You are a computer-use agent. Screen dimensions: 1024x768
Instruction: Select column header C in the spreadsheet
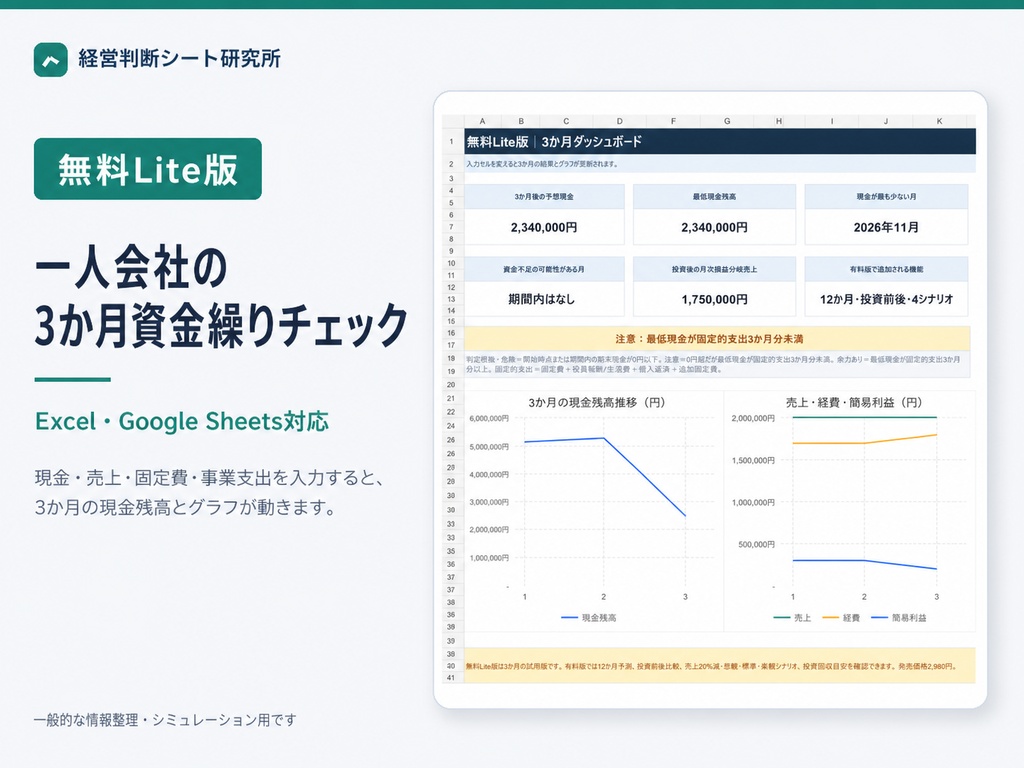point(566,121)
